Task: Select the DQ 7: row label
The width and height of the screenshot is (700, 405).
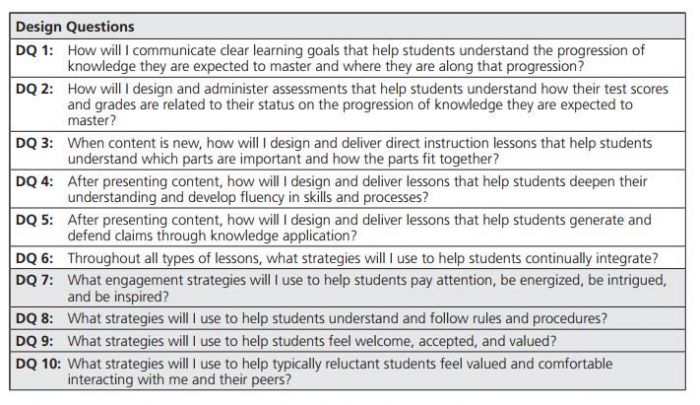Action: pos(34,280)
